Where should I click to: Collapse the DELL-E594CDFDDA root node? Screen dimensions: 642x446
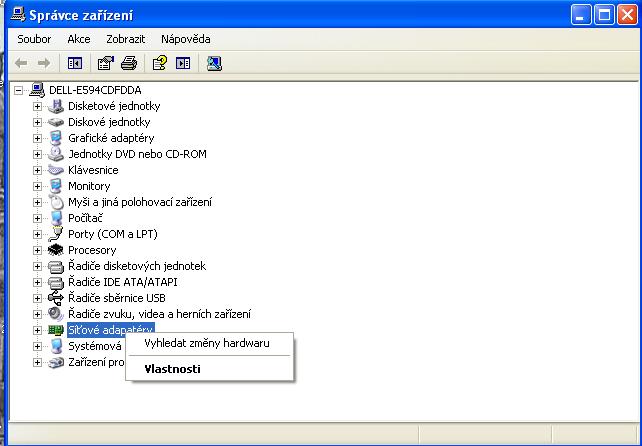18,90
